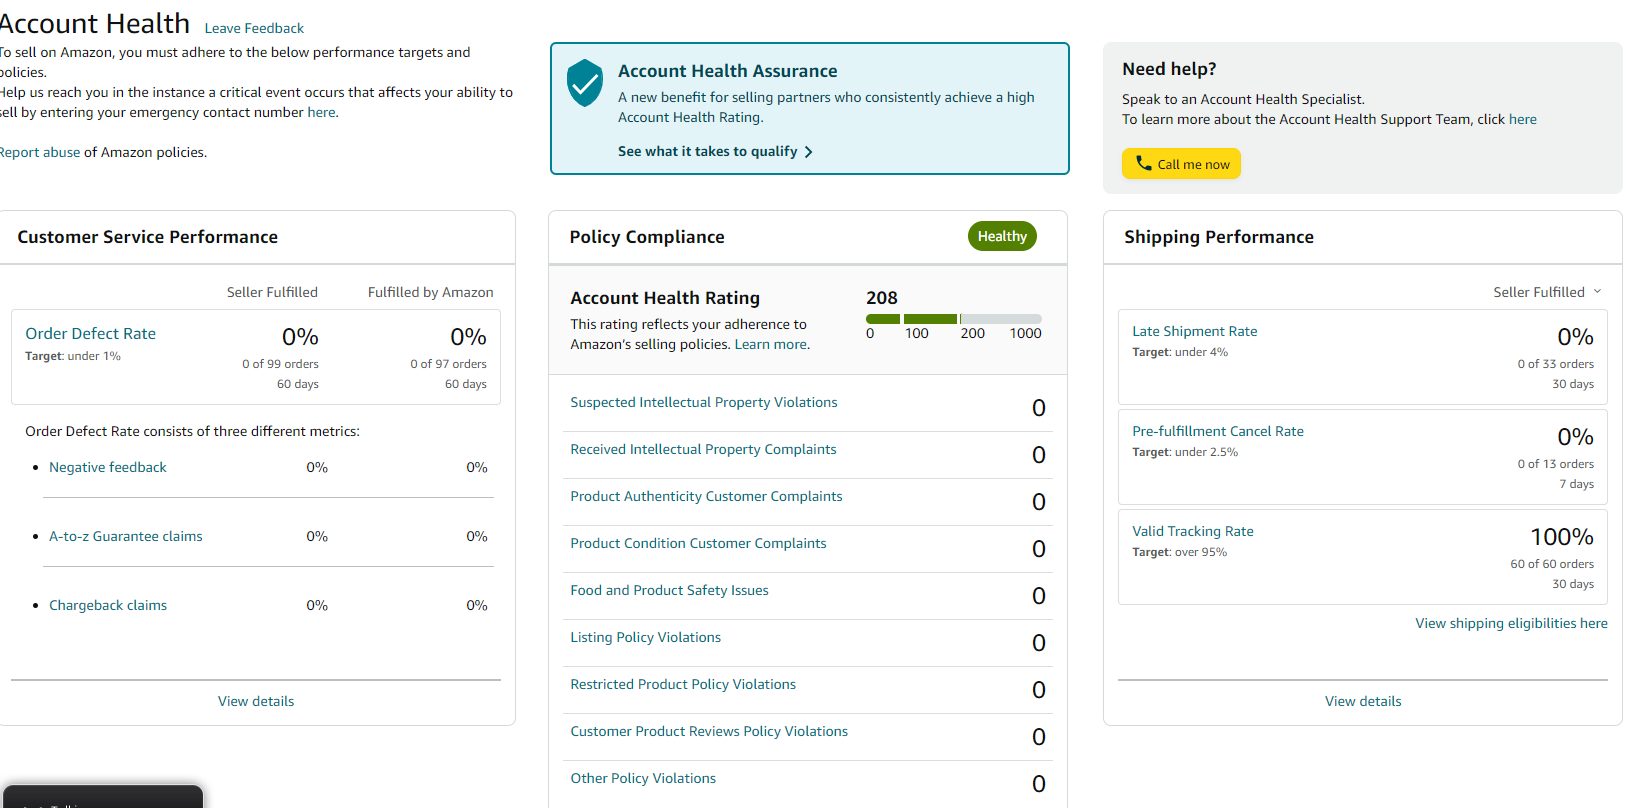The height and width of the screenshot is (808, 1639).
Task: Click the emergency contact number 'here' link
Action: point(321,112)
